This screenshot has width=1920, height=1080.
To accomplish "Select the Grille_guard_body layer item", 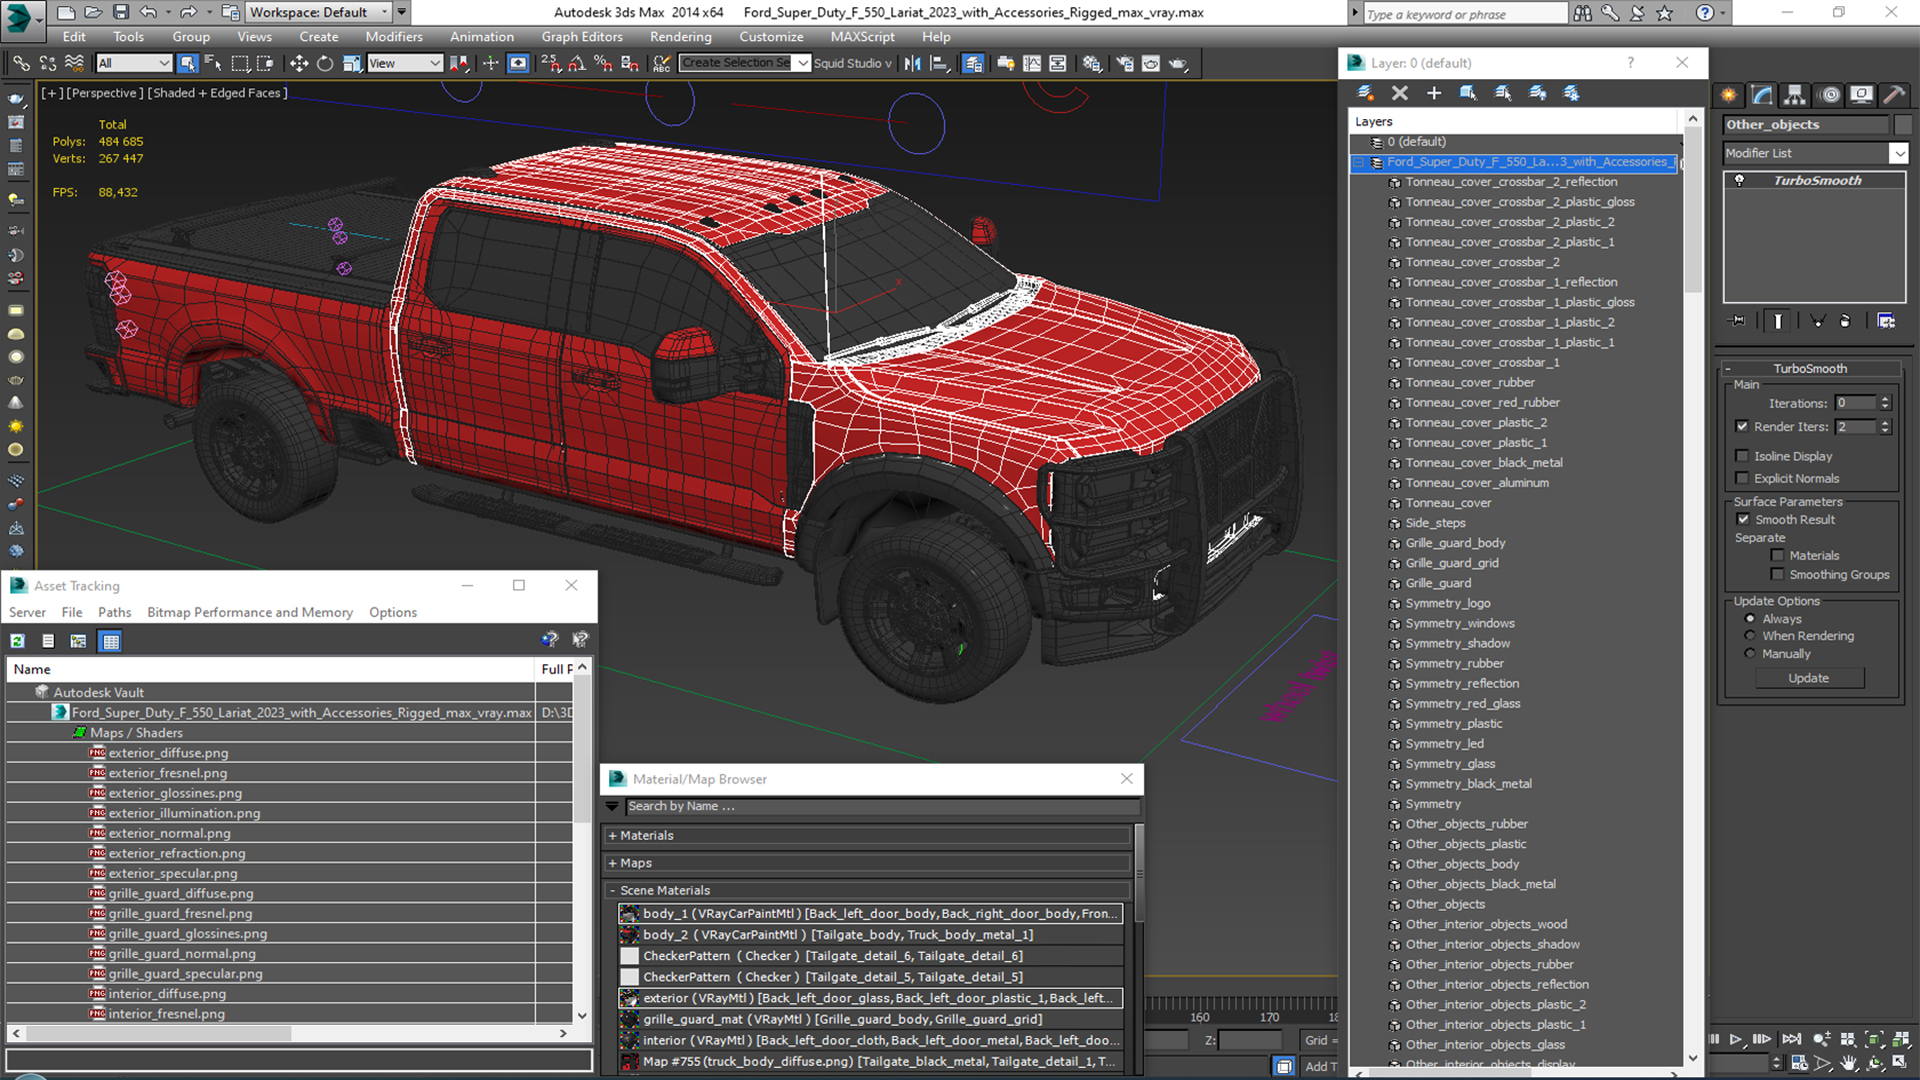I will pos(1455,543).
